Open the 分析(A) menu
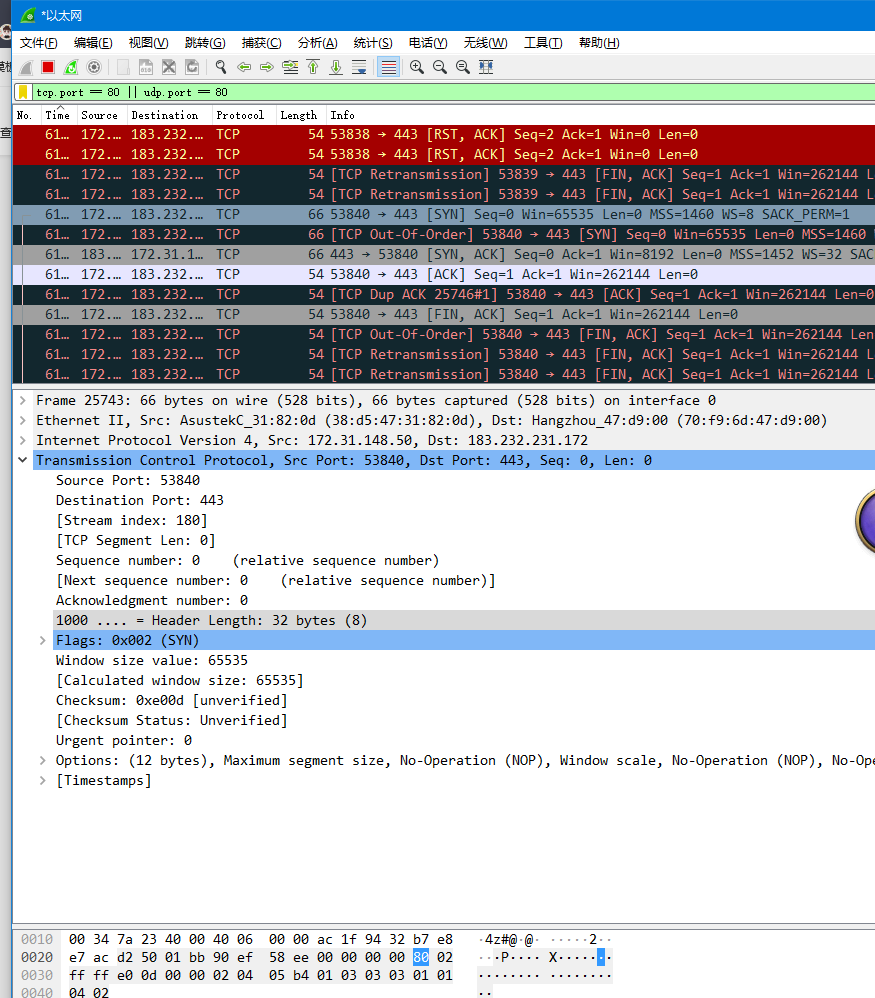Viewport: 875px width, 998px height. tap(318, 43)
